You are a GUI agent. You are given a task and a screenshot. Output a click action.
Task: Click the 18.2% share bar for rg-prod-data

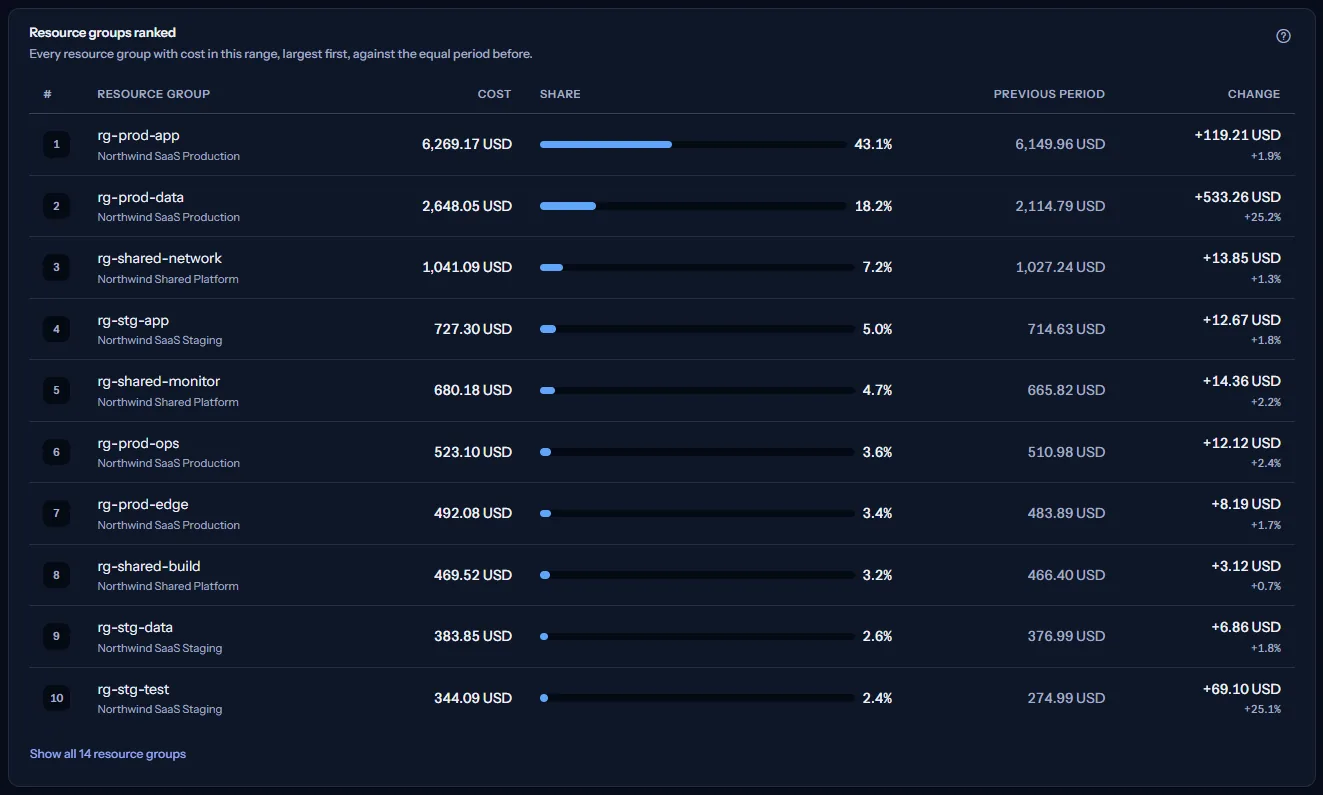pos(693,207)
